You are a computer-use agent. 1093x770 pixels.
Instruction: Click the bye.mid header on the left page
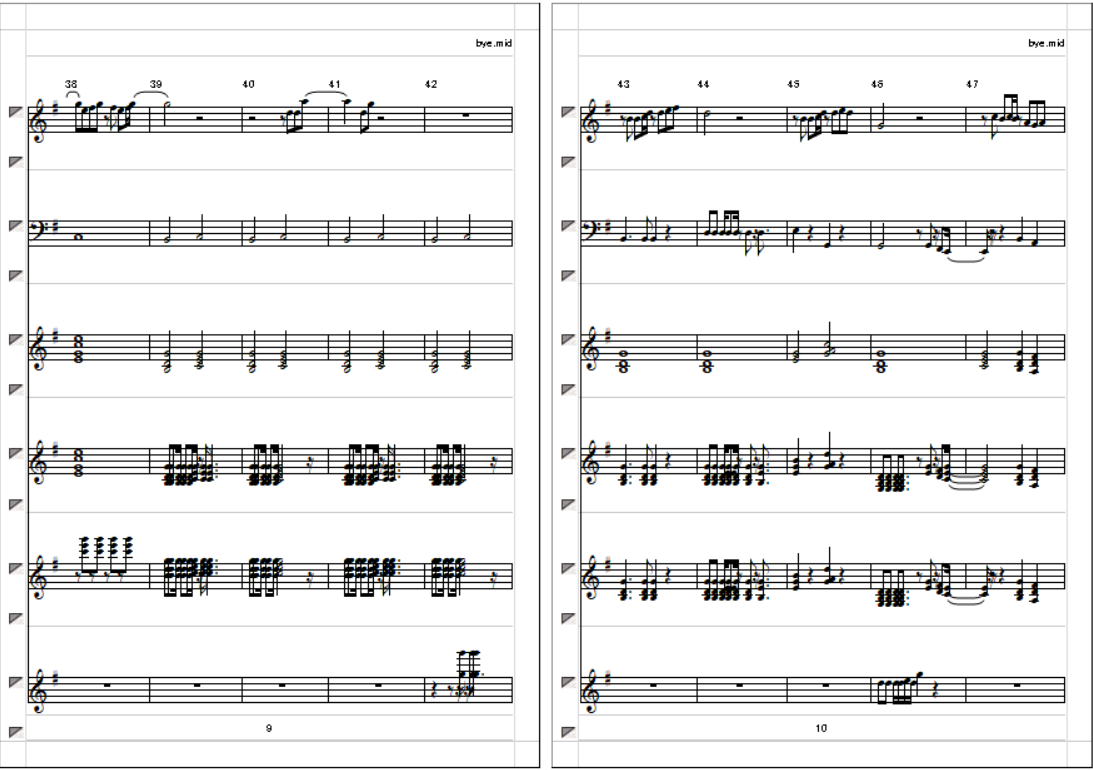coord(494,43)
